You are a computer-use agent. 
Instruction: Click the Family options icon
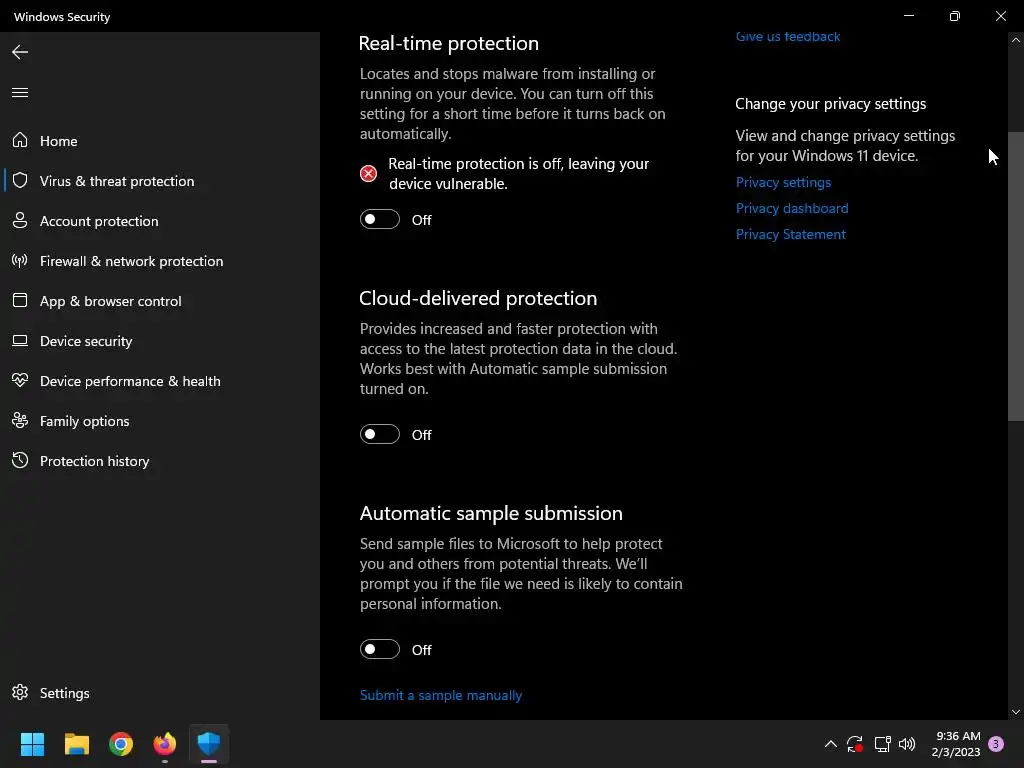click(x=20, y=421)
